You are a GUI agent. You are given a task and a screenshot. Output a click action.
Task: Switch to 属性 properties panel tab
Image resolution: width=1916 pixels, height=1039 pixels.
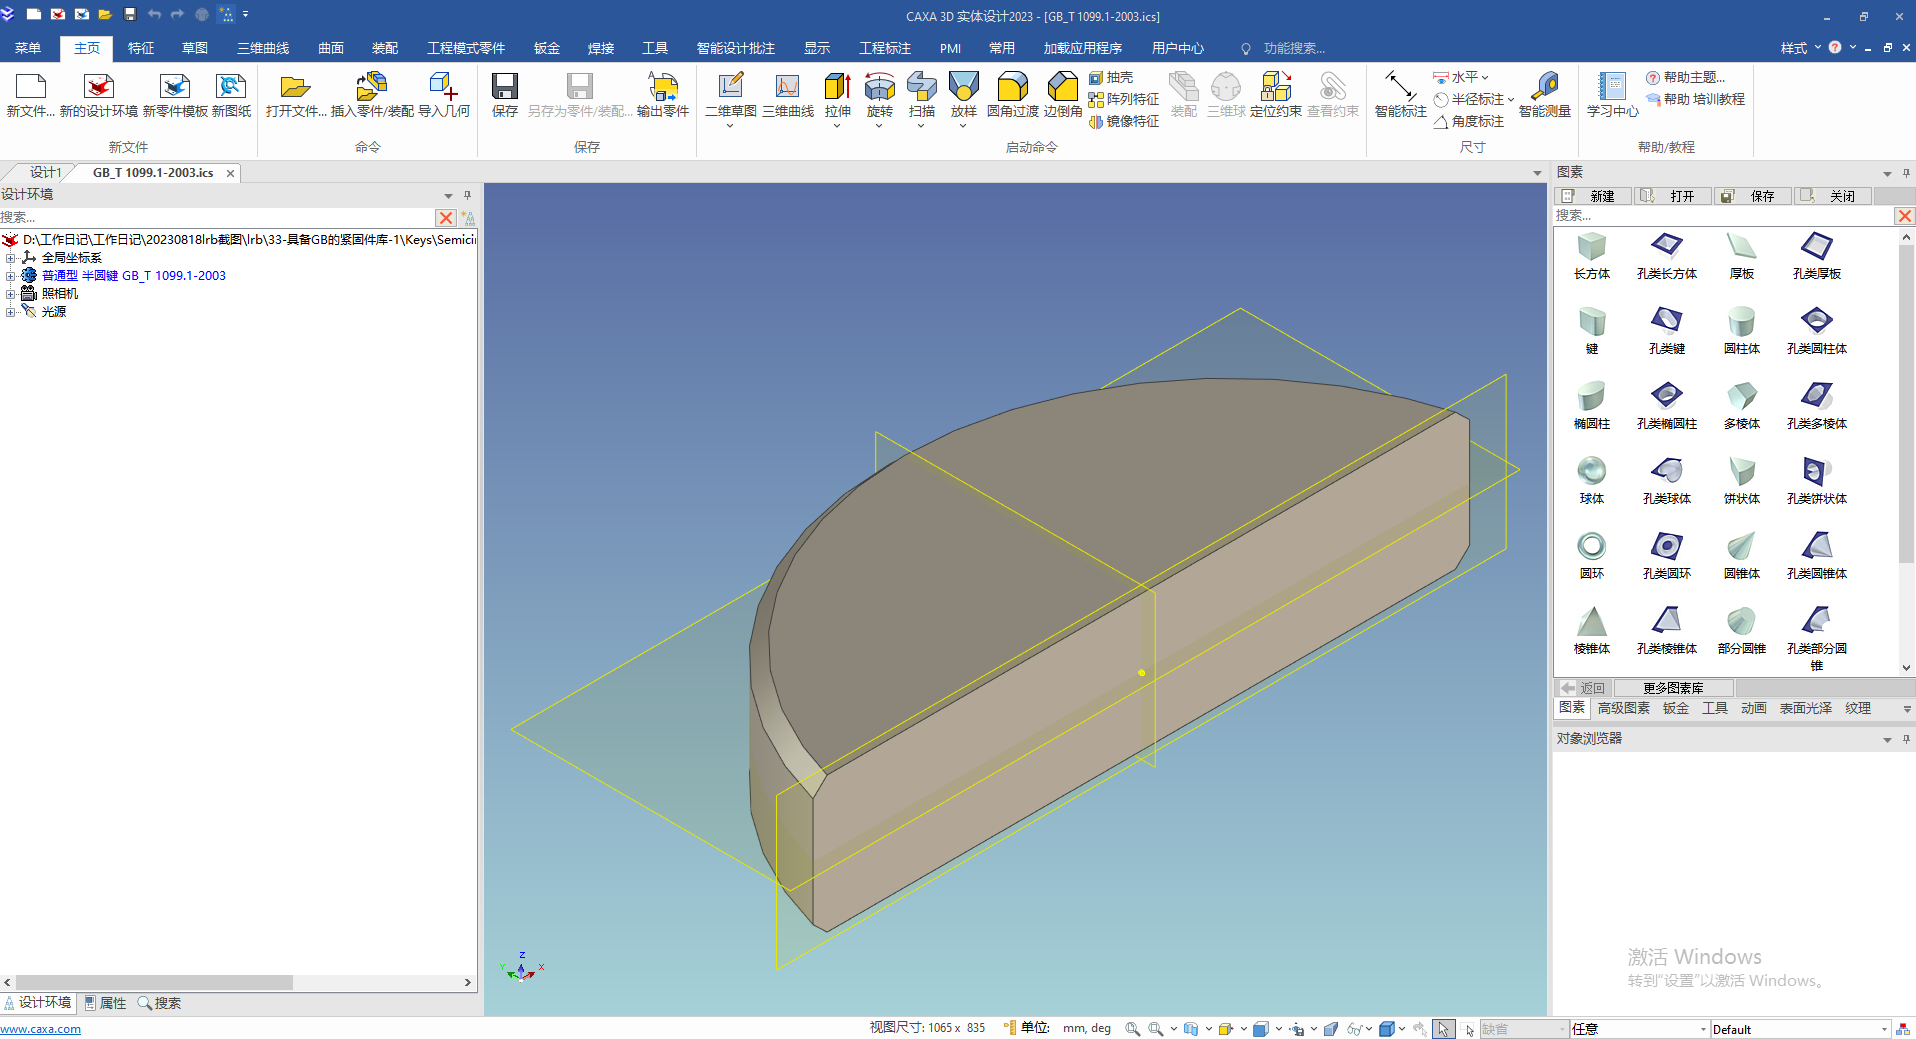pos(106,1003)
